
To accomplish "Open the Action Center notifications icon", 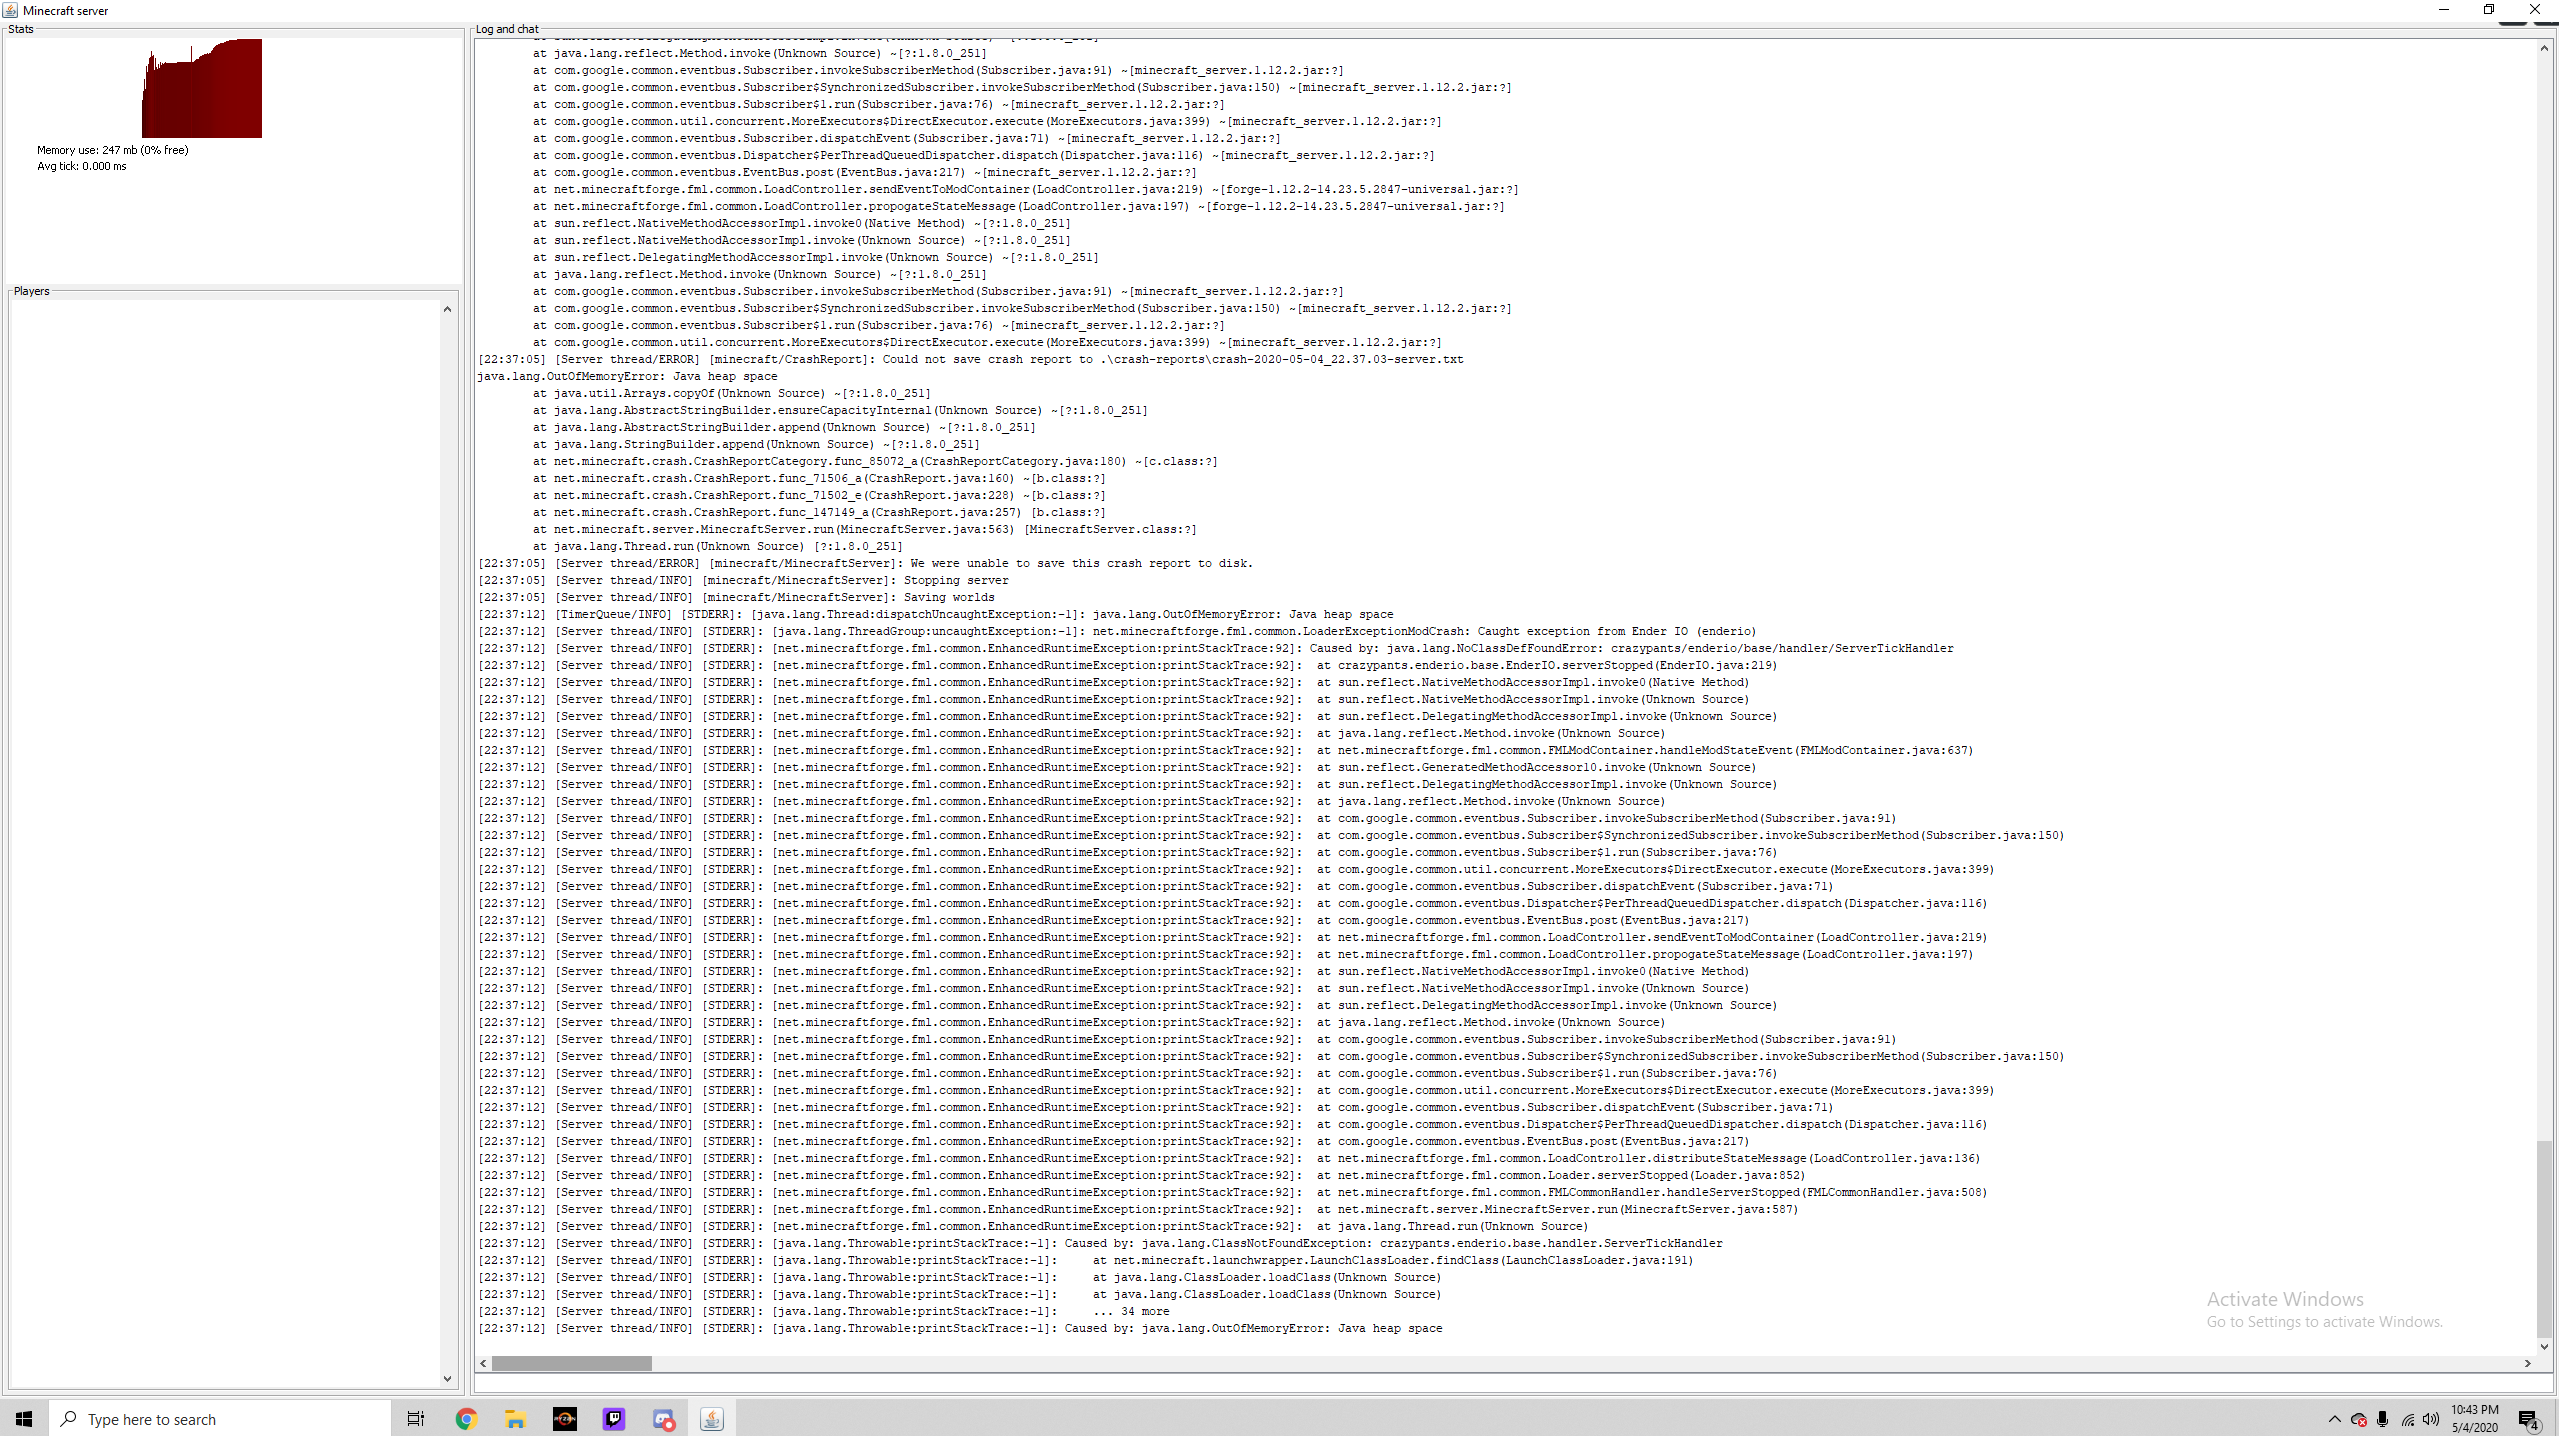I will point(2530,1420).
